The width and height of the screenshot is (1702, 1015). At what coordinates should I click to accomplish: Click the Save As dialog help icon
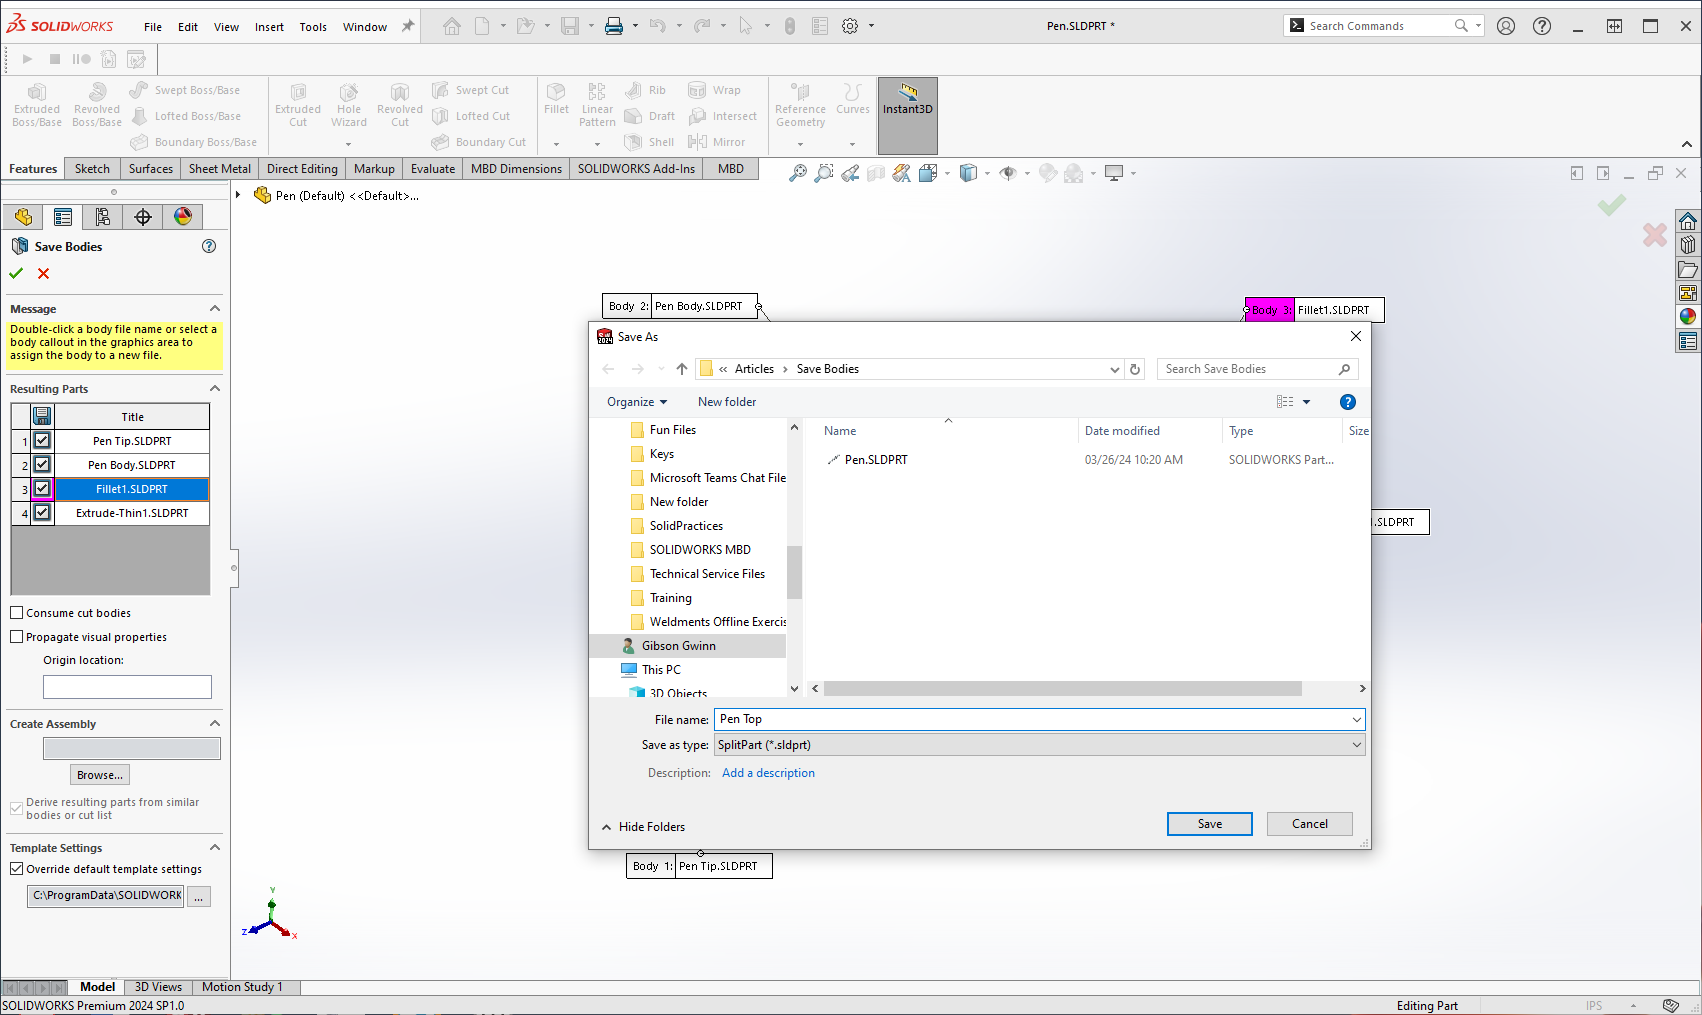click(1348, 402)
